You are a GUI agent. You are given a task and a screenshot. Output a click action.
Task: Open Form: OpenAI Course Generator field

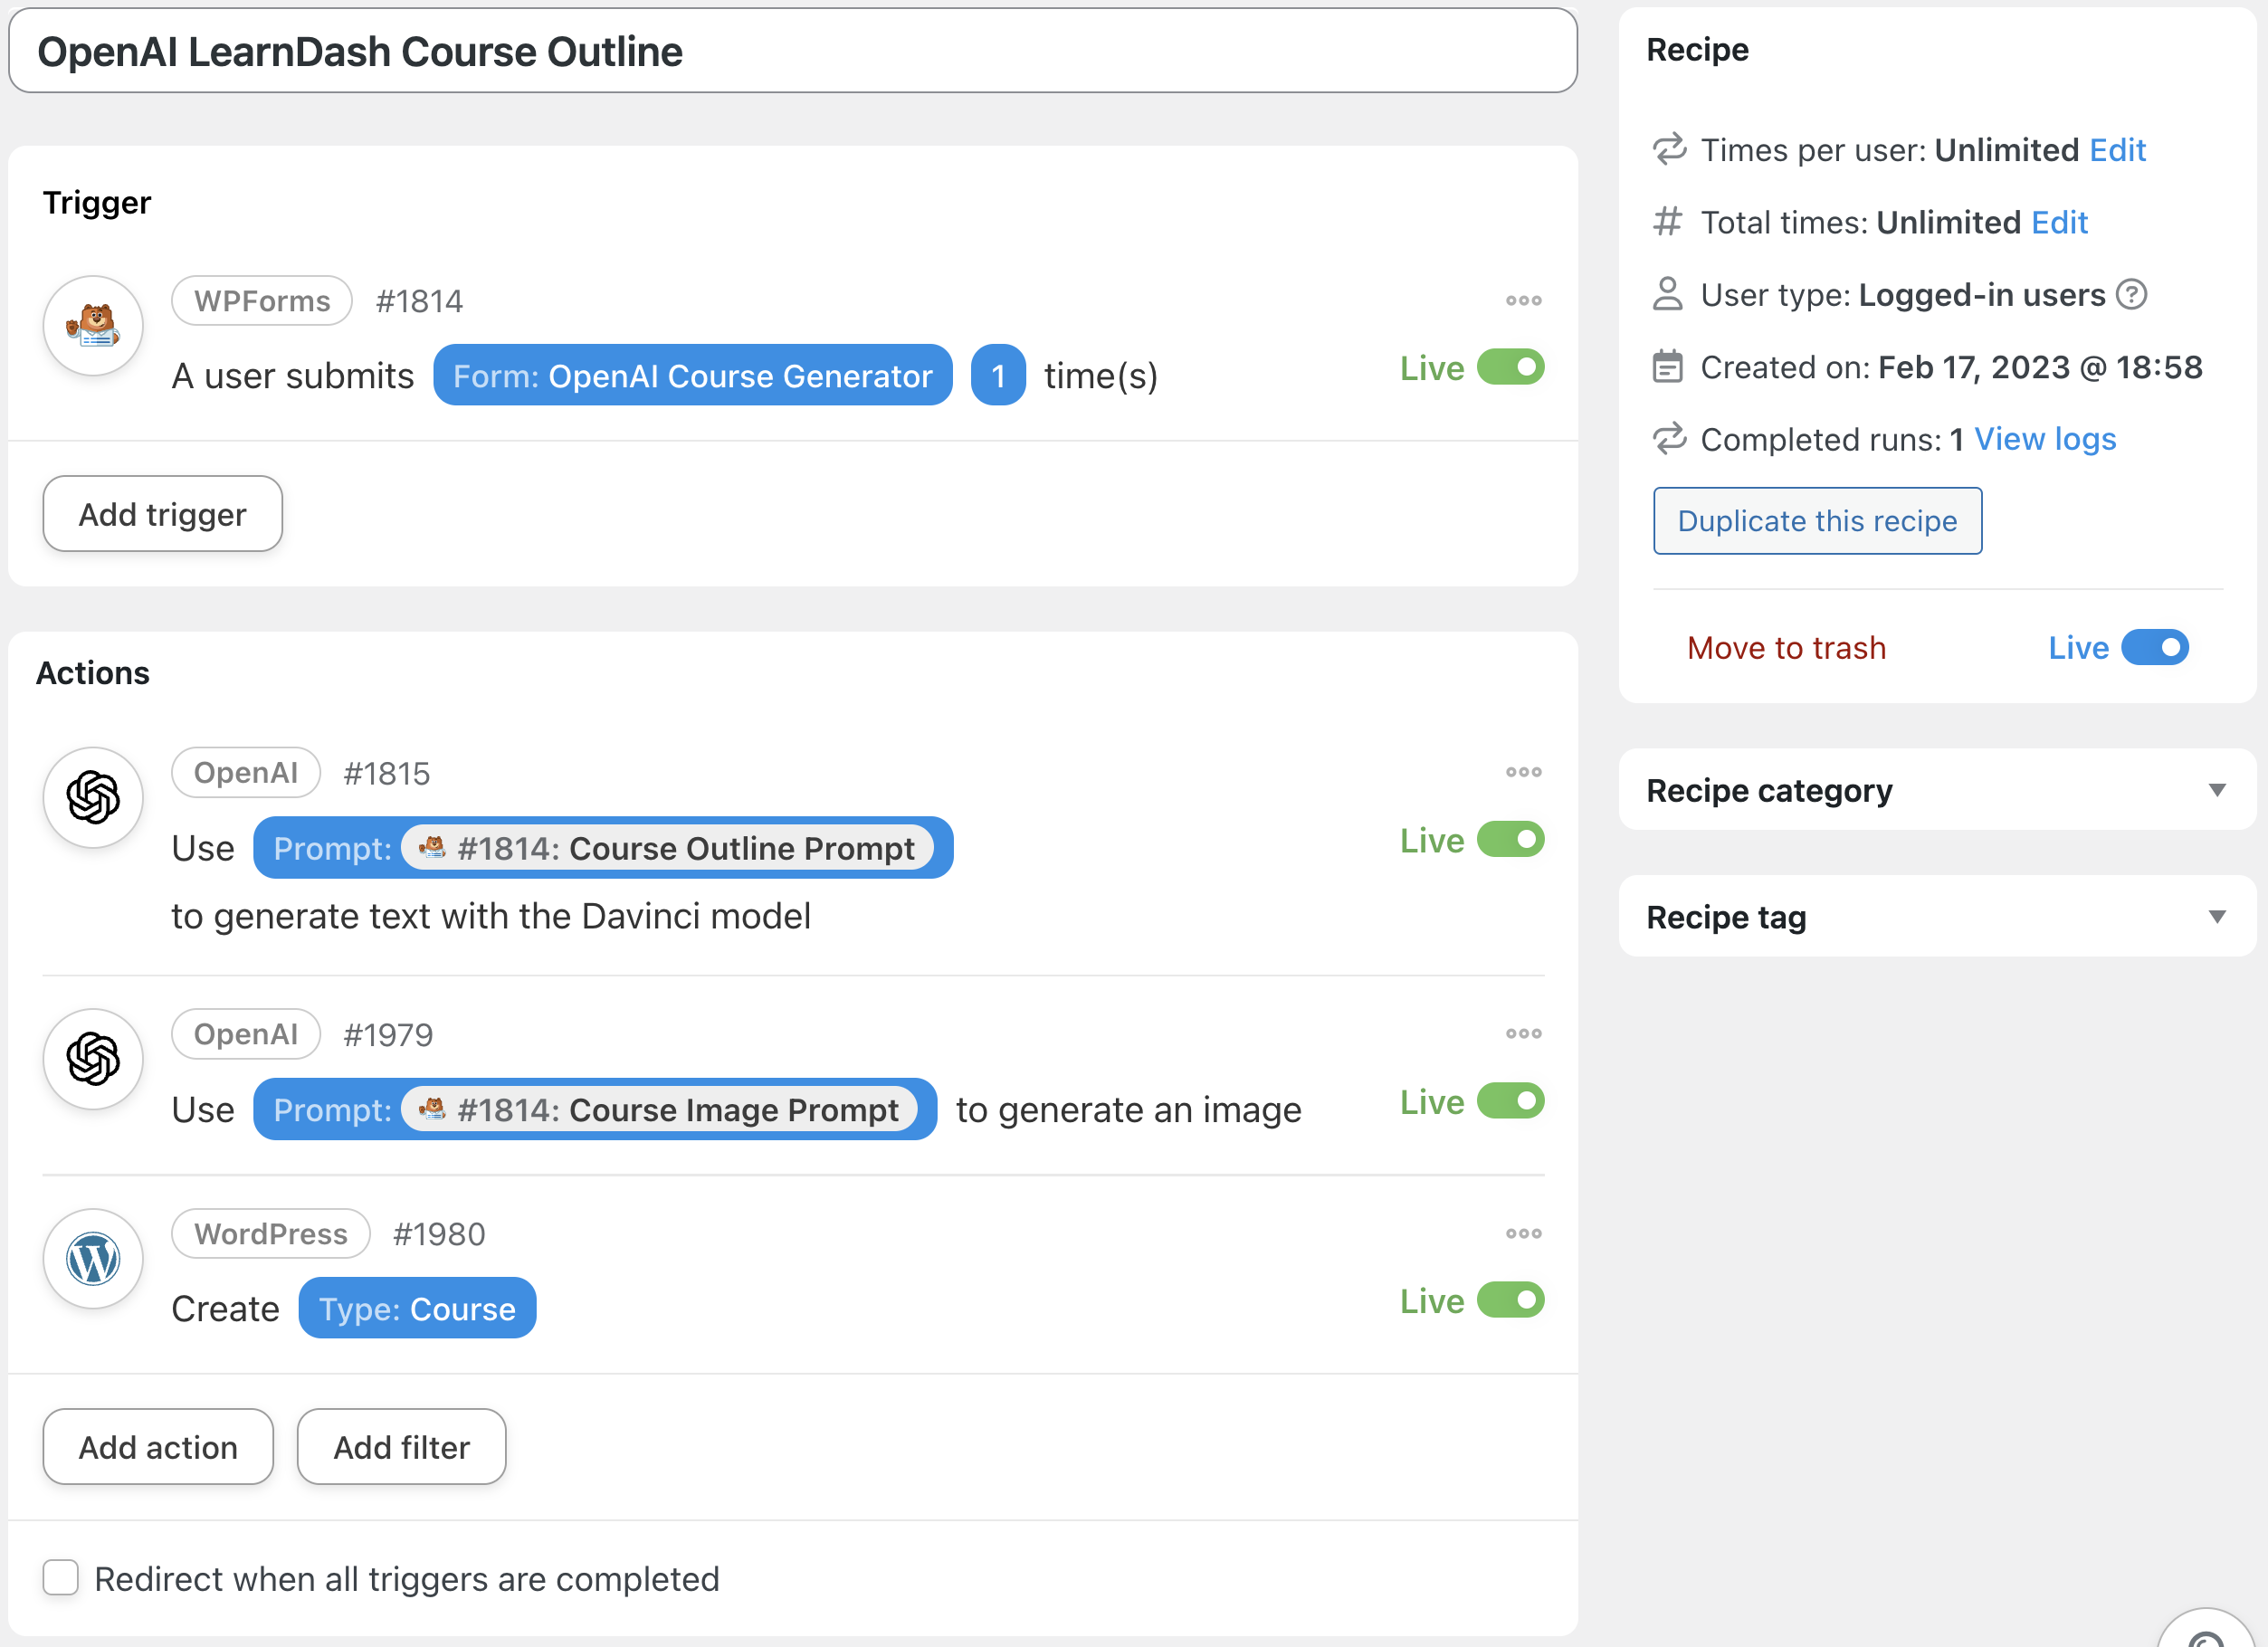pos(692,376)
